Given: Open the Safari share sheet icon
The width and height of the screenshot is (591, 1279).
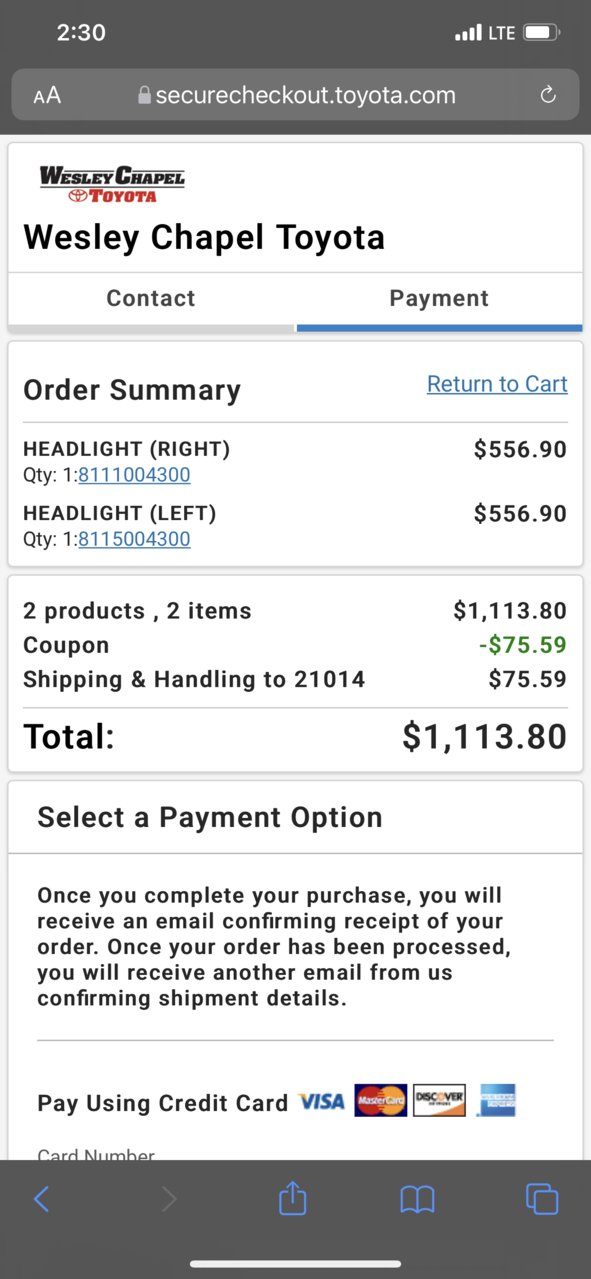Looking at the screenshot, I should [x=292, y=1197].
